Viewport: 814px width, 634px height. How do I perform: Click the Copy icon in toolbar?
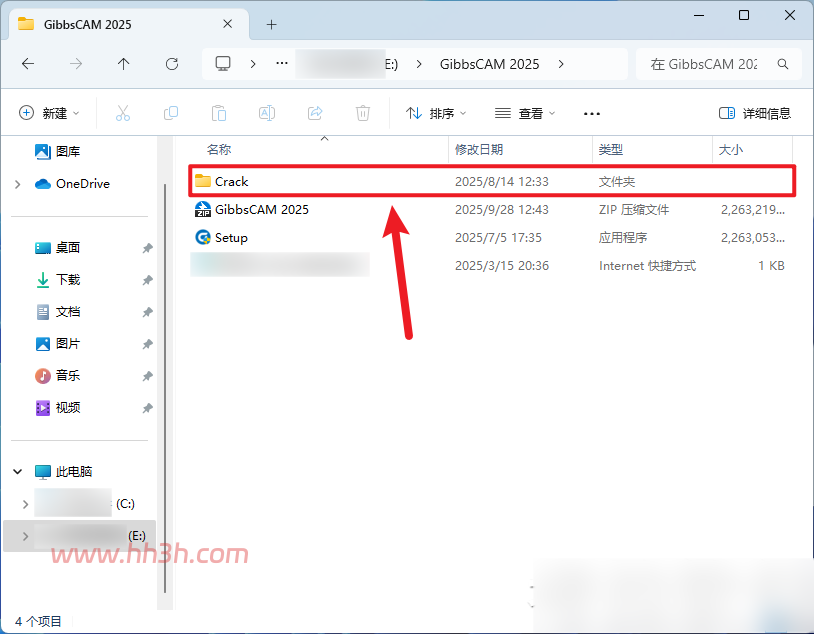171,113
